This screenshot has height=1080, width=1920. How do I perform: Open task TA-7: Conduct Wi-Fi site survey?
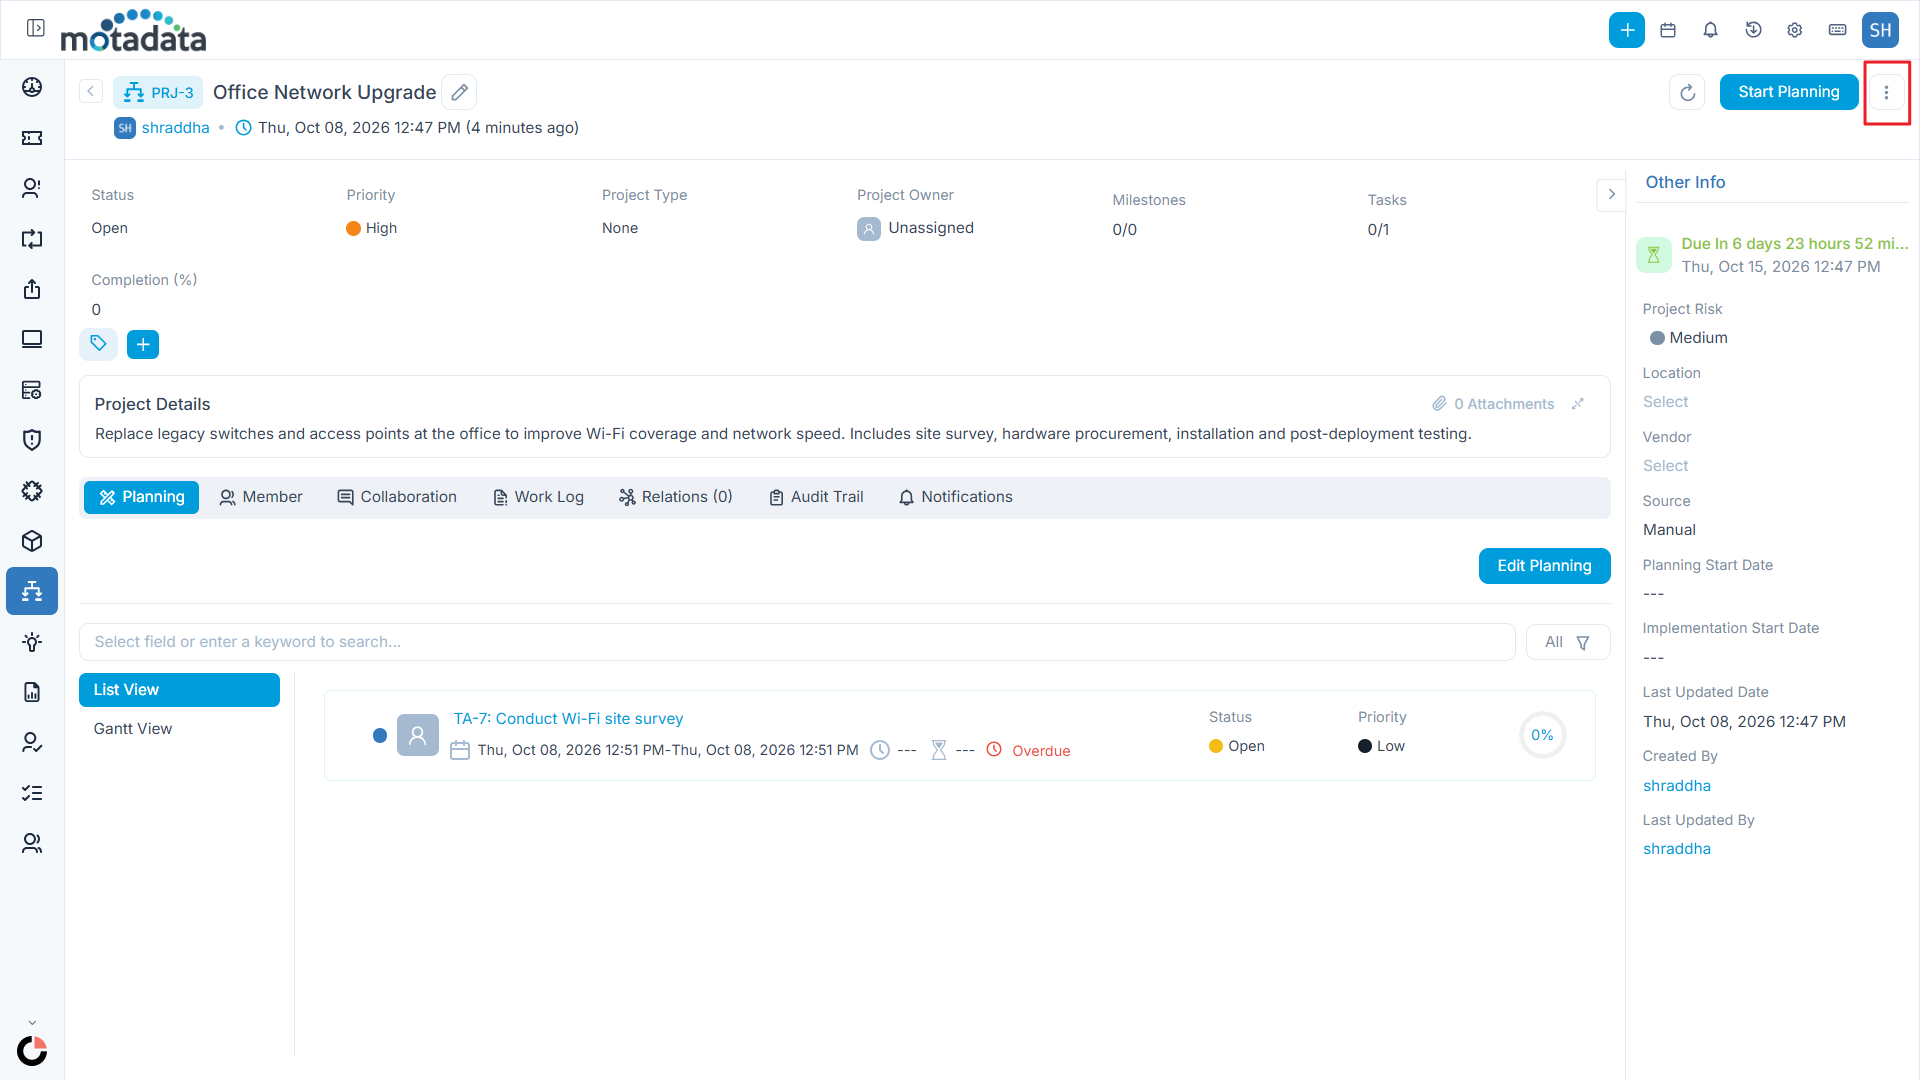coord(568,719)
